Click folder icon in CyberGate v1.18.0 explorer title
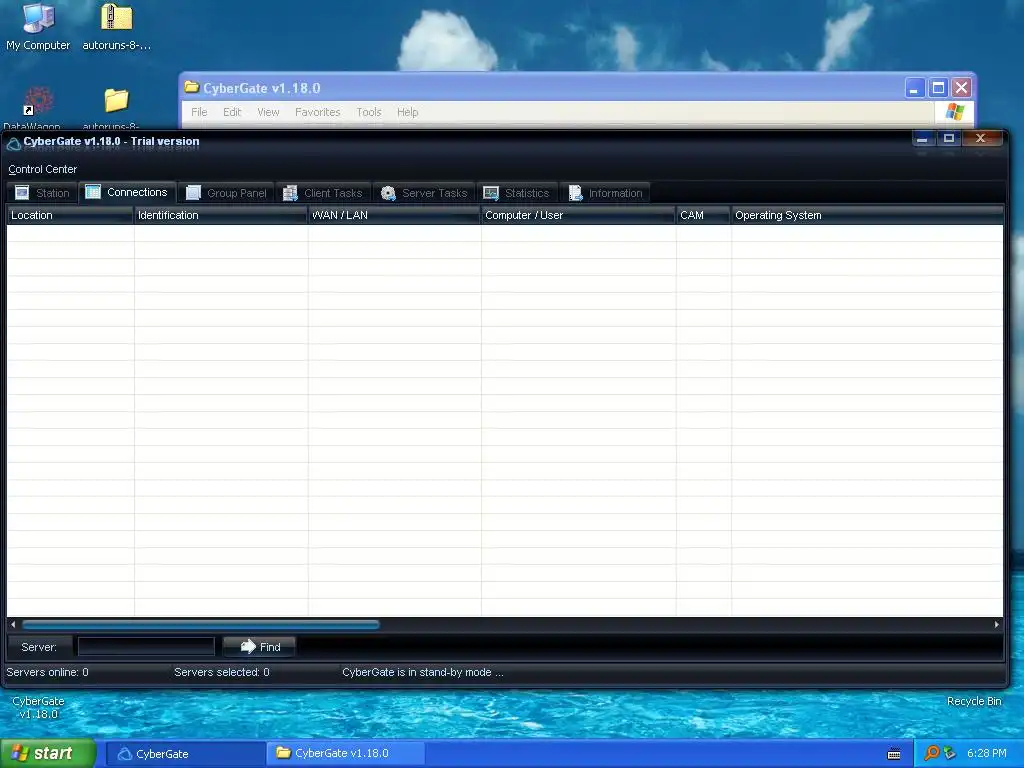 [191, 87]
